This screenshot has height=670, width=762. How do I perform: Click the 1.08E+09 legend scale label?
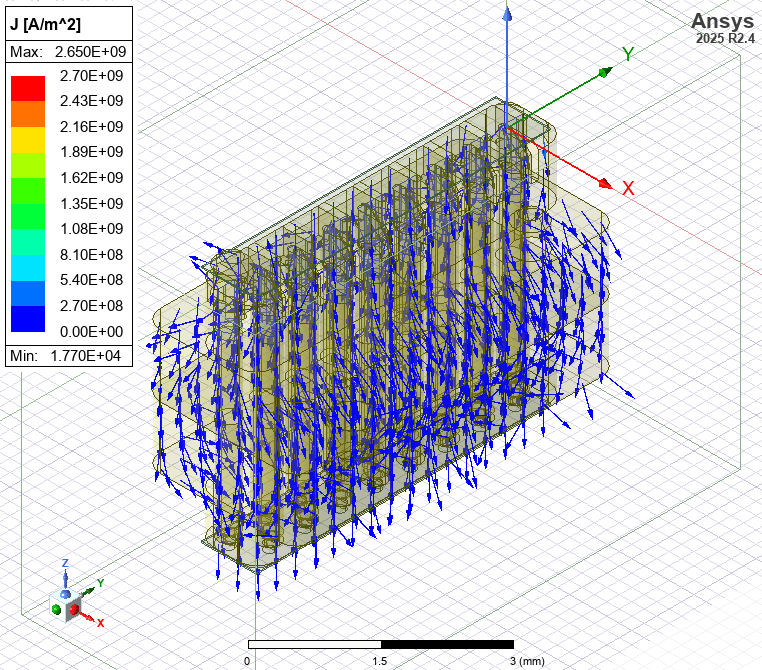tap(91, 229)
